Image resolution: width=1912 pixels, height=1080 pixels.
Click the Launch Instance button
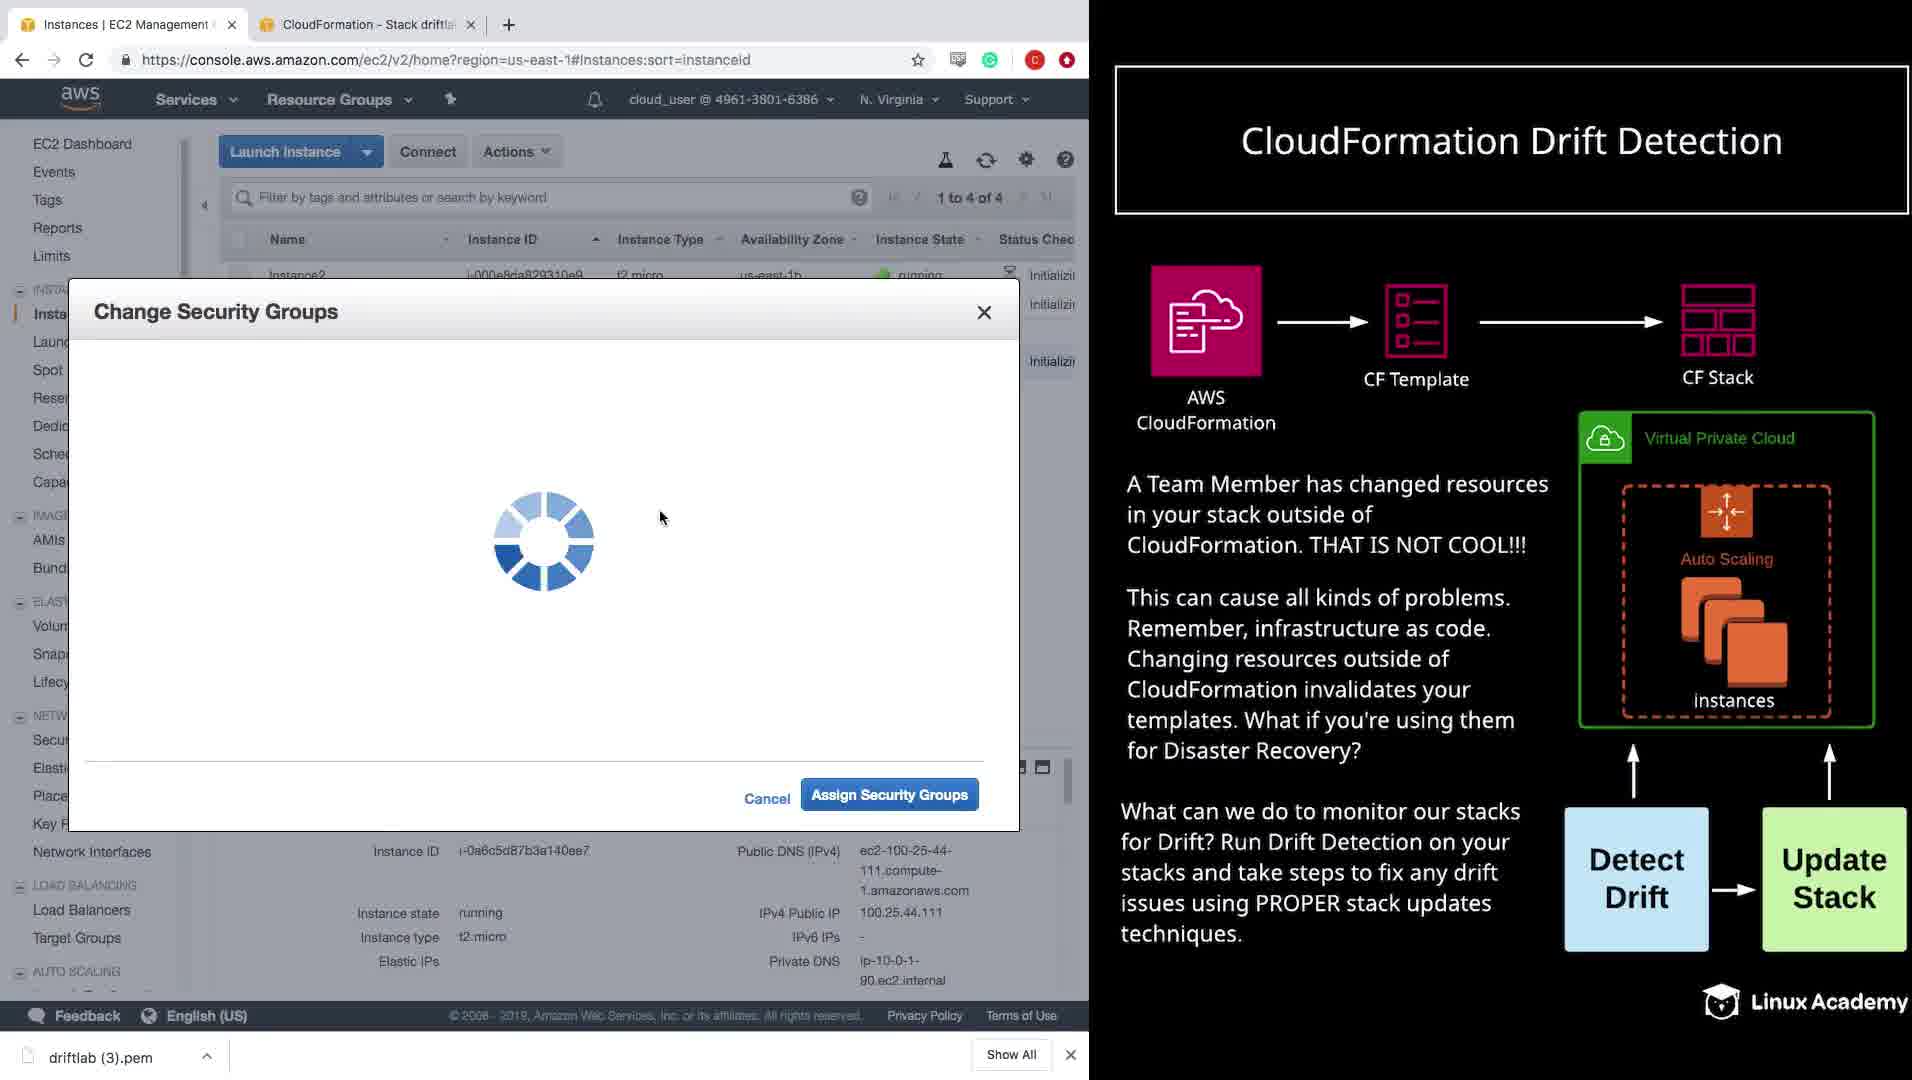[x=286, y=152]
